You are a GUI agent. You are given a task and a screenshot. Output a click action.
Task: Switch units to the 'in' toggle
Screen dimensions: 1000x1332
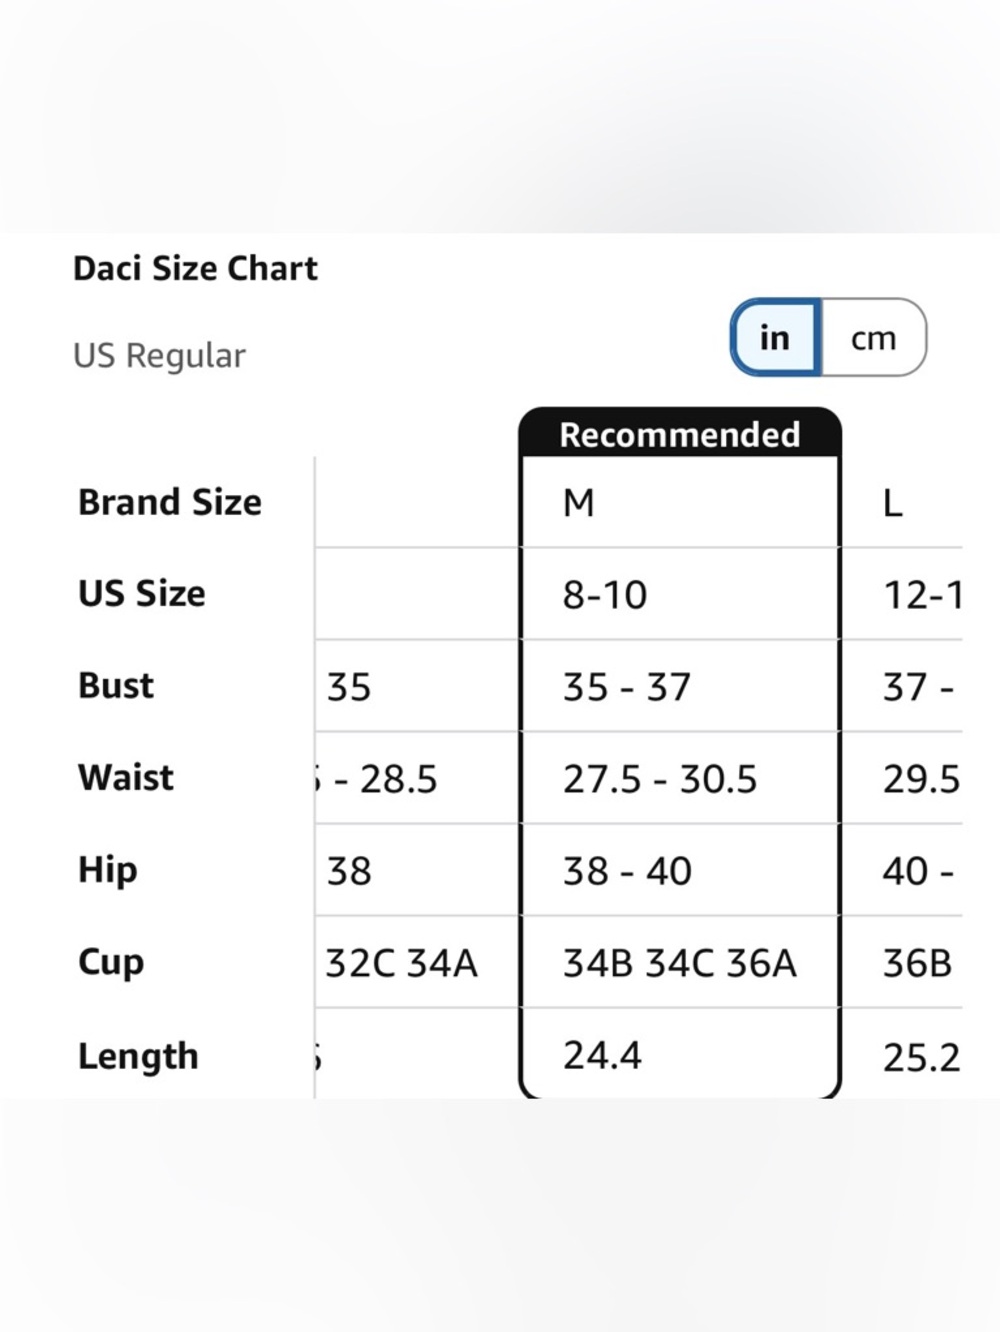point(776,338)
